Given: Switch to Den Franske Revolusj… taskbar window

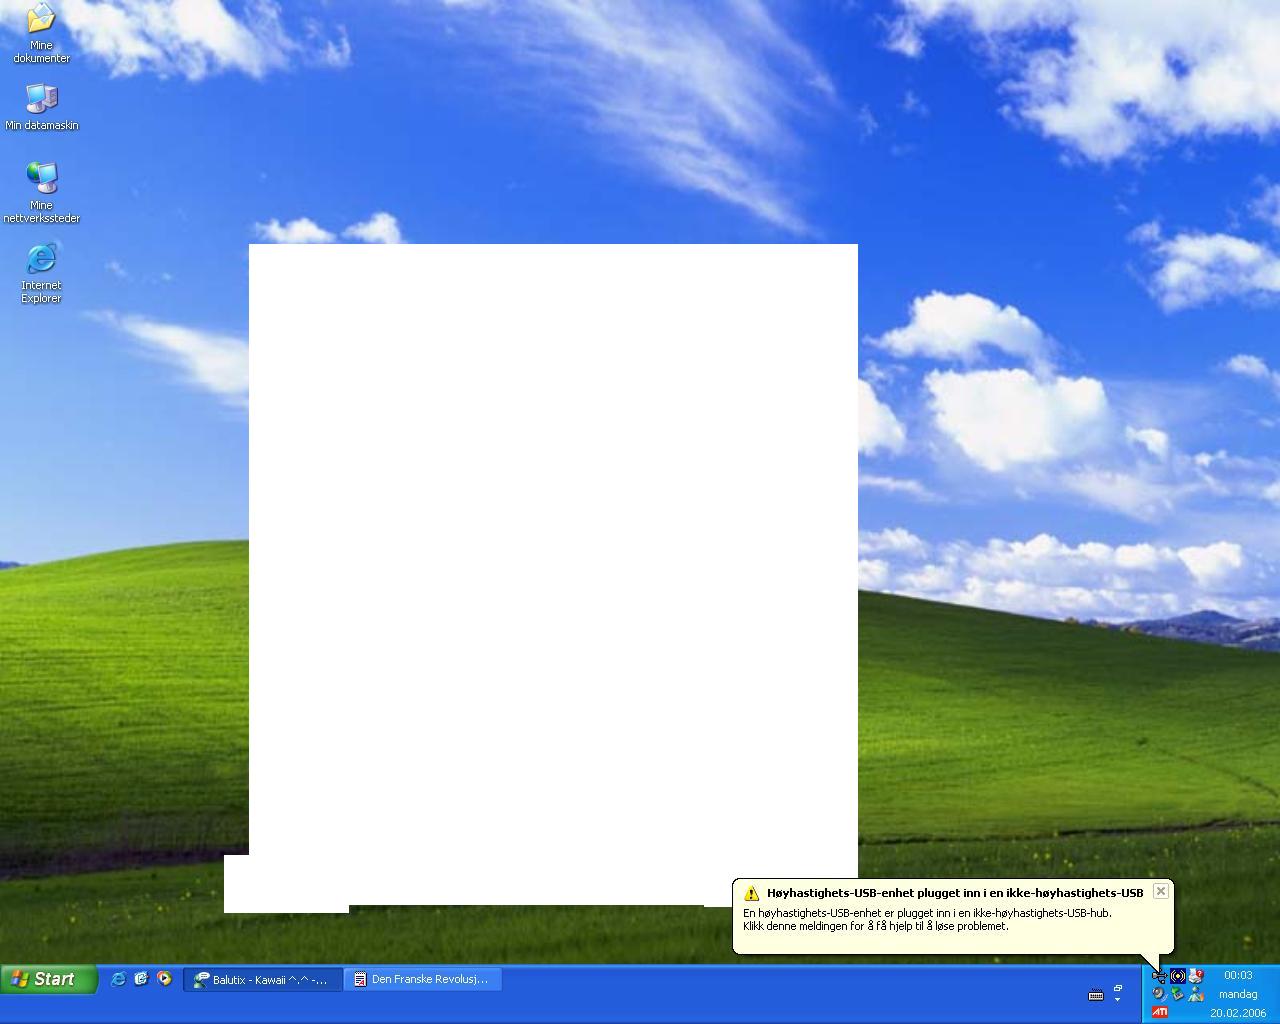Looking at the screenshot, I should [x=423, y=980].
